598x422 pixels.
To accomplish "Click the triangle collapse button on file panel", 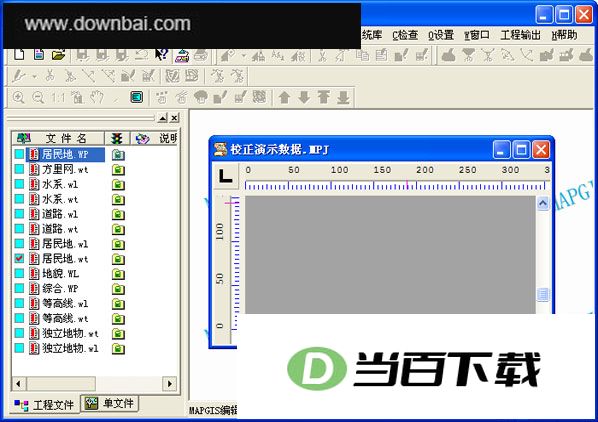I will coord(163,118).
